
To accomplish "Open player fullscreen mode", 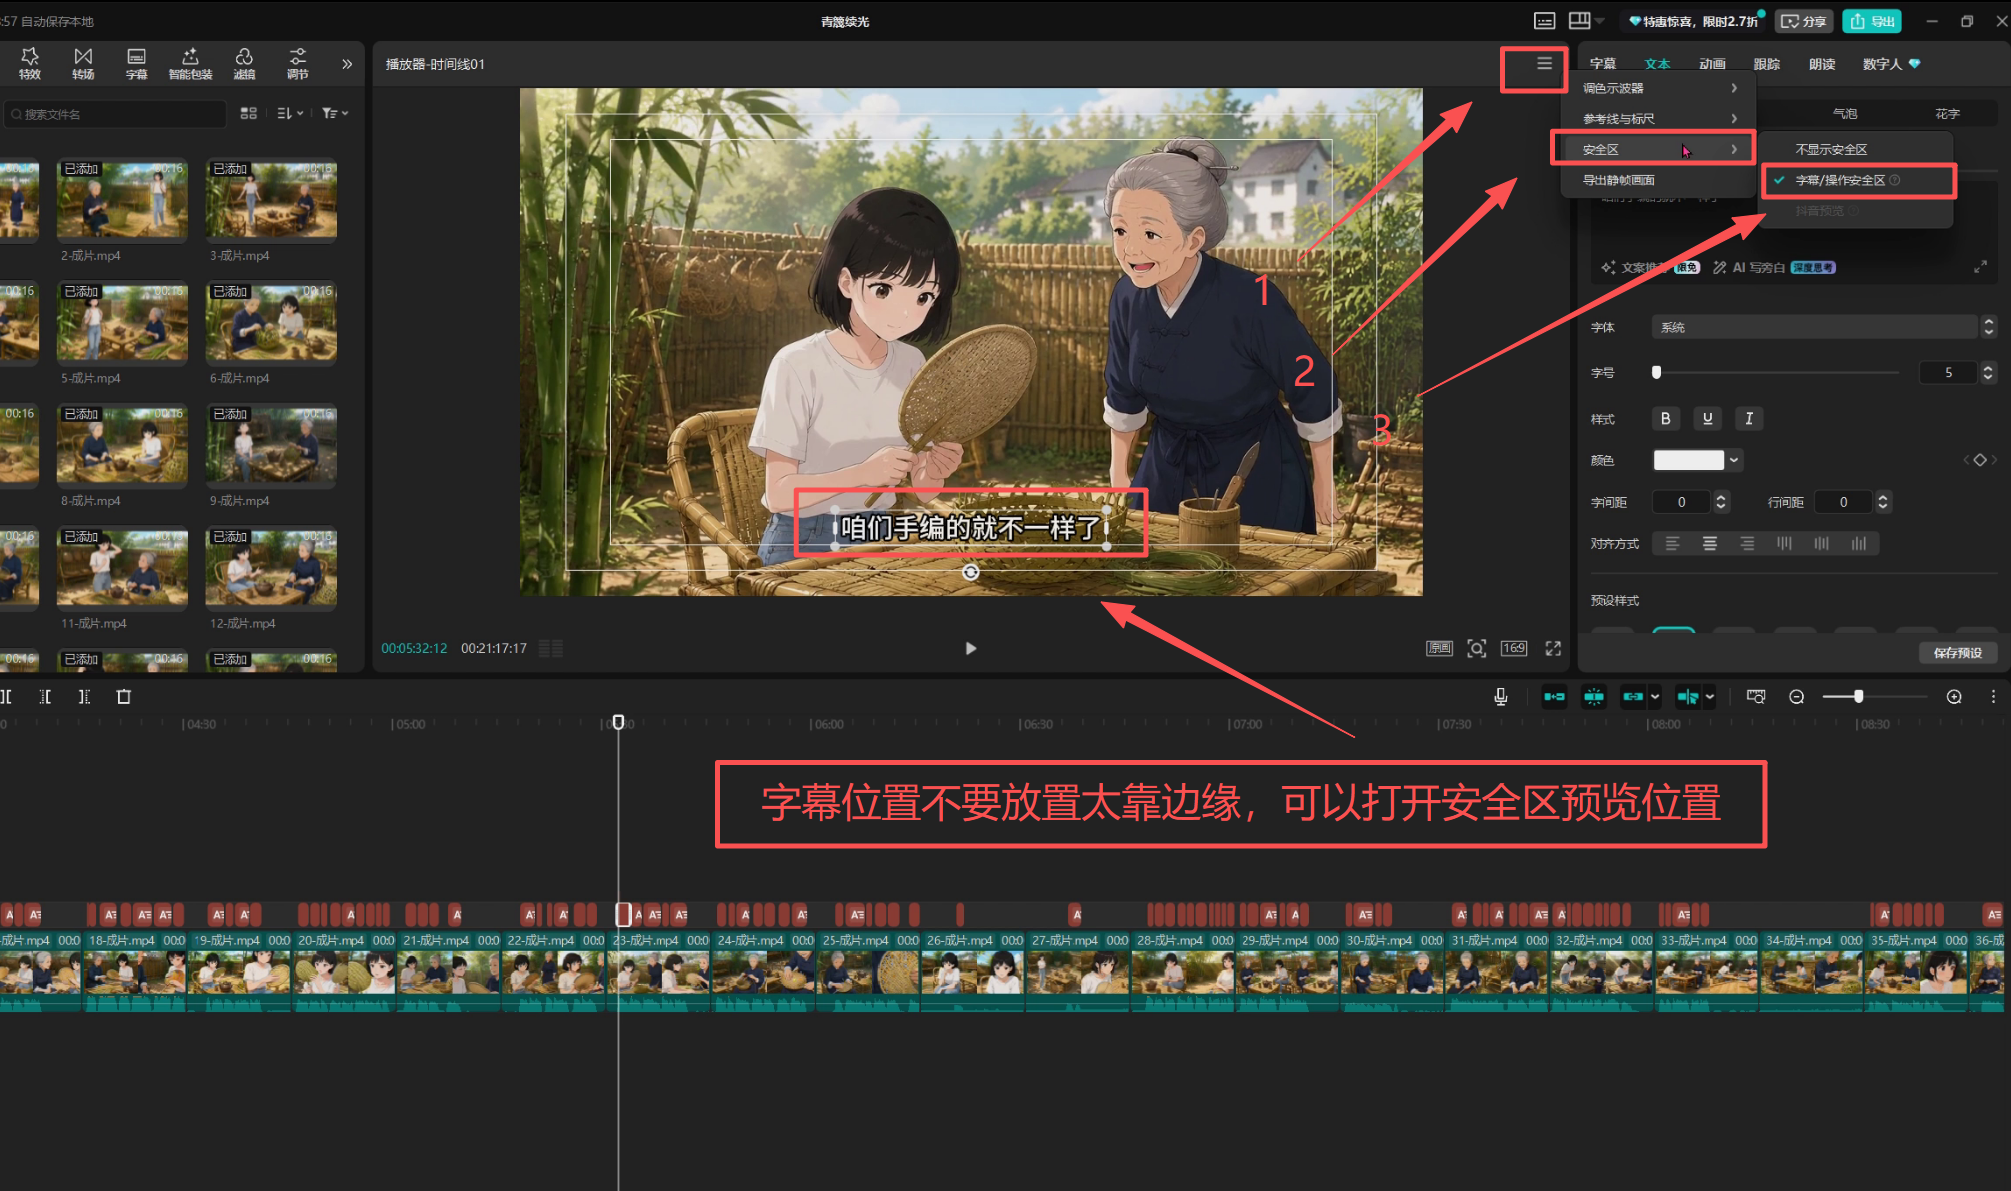I will (1553, 648).
